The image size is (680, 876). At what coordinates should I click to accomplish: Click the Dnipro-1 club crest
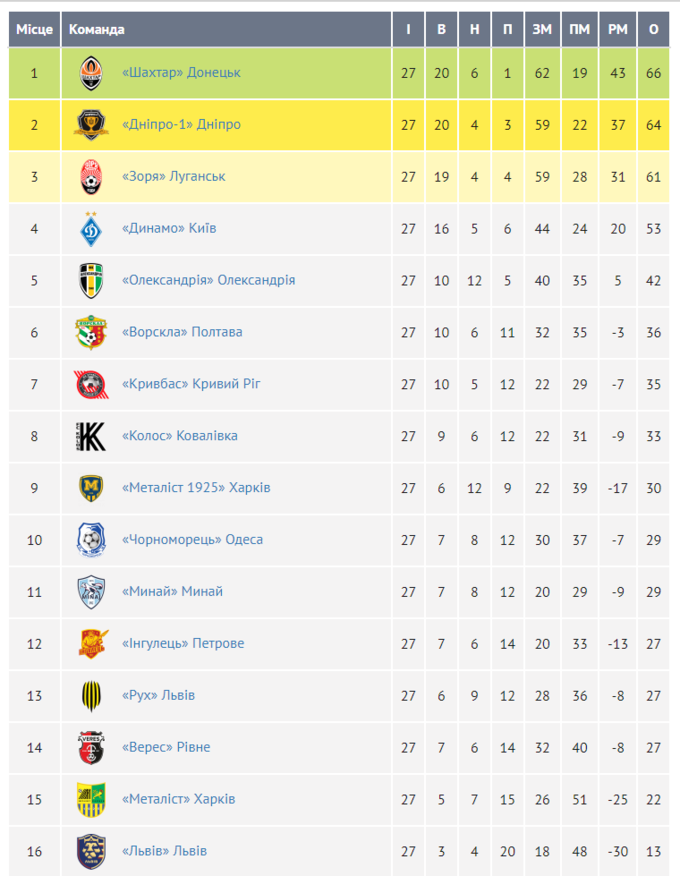pyautogui.click(x=91, y=125)
